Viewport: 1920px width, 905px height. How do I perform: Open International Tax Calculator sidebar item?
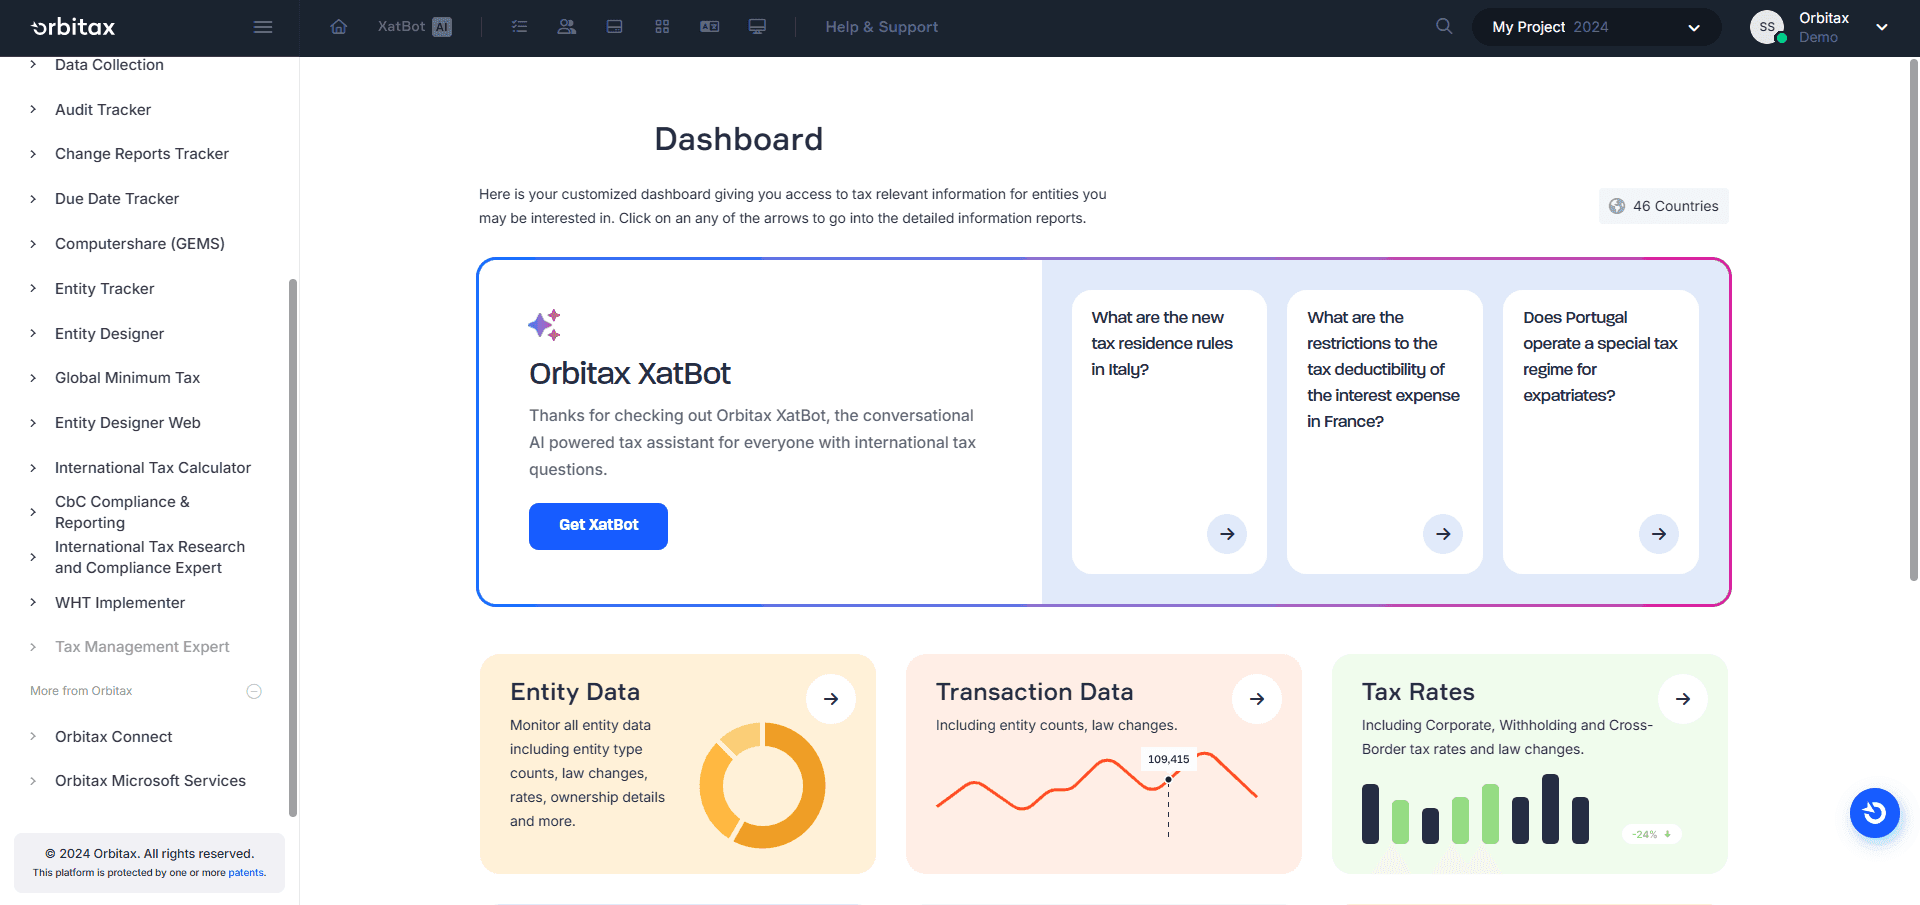tap(153, 468)
